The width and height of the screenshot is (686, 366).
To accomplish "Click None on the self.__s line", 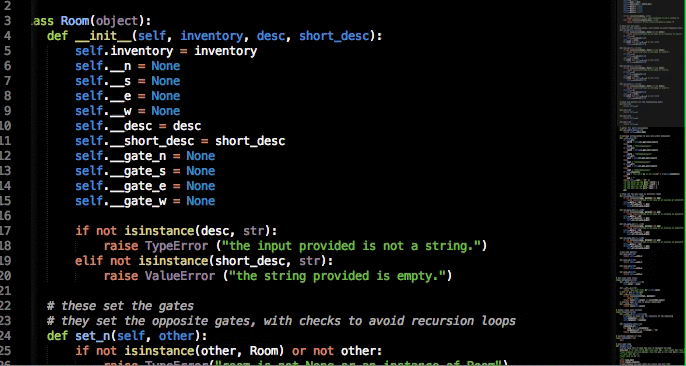I will (x=166, y=81).
